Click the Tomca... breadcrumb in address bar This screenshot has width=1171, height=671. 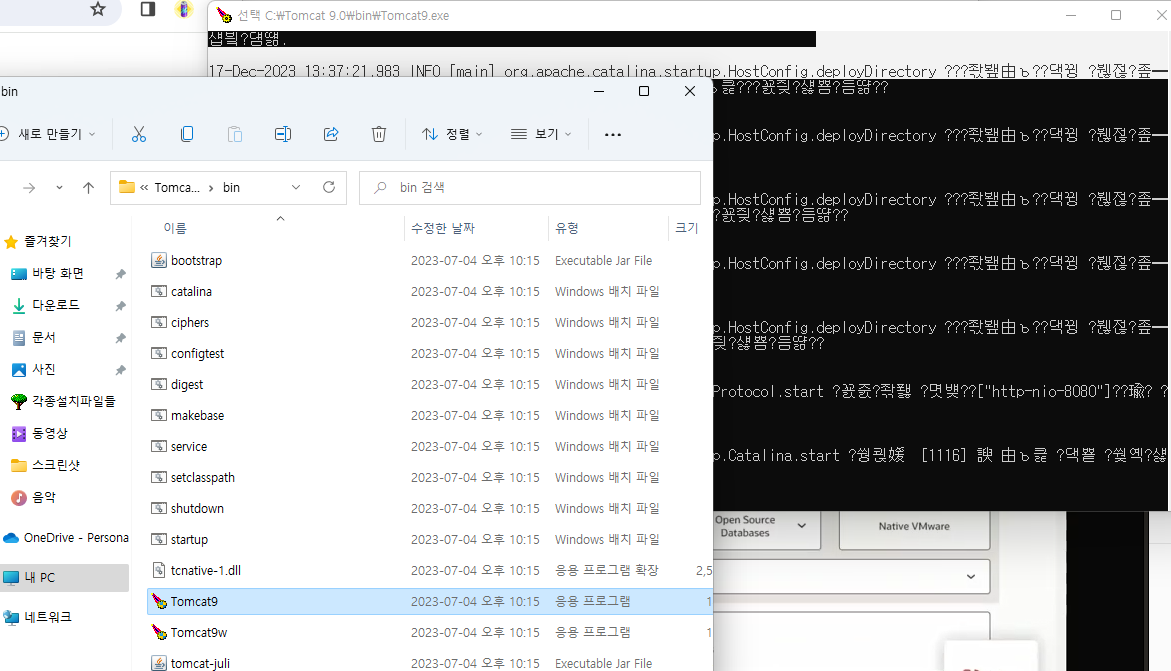click(177, 188)
